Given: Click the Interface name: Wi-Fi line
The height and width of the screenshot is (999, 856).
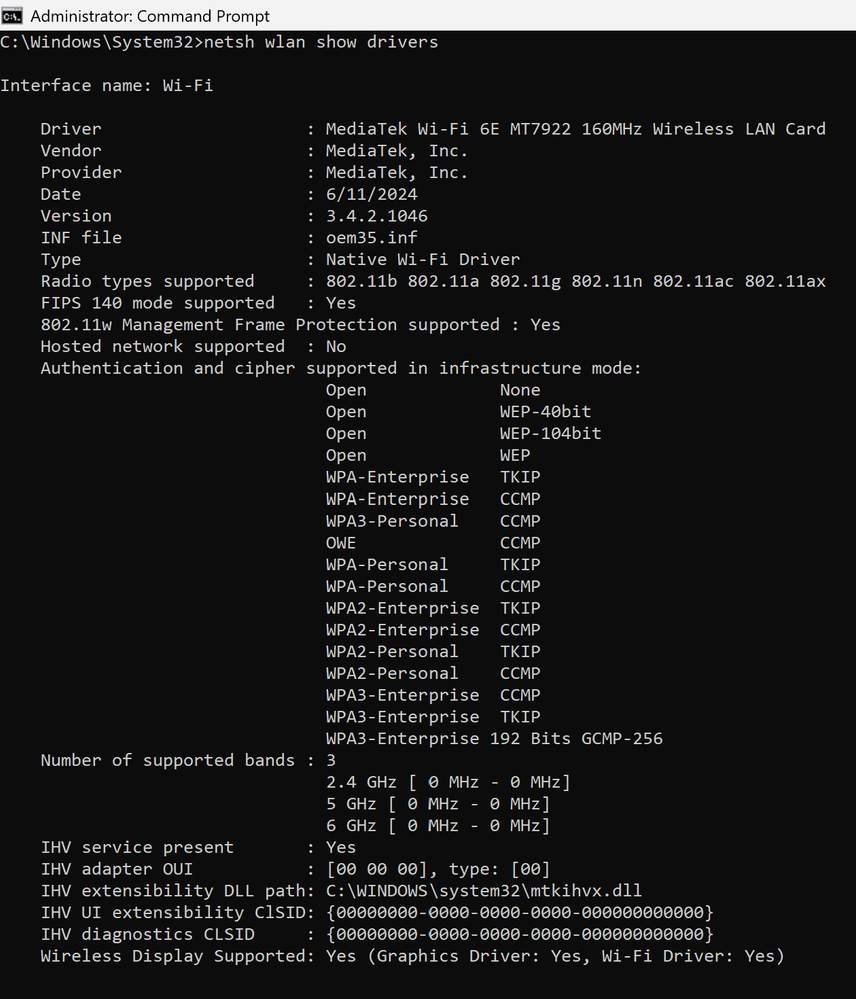Looking at the screenshot, I should (x=106, y=85).
